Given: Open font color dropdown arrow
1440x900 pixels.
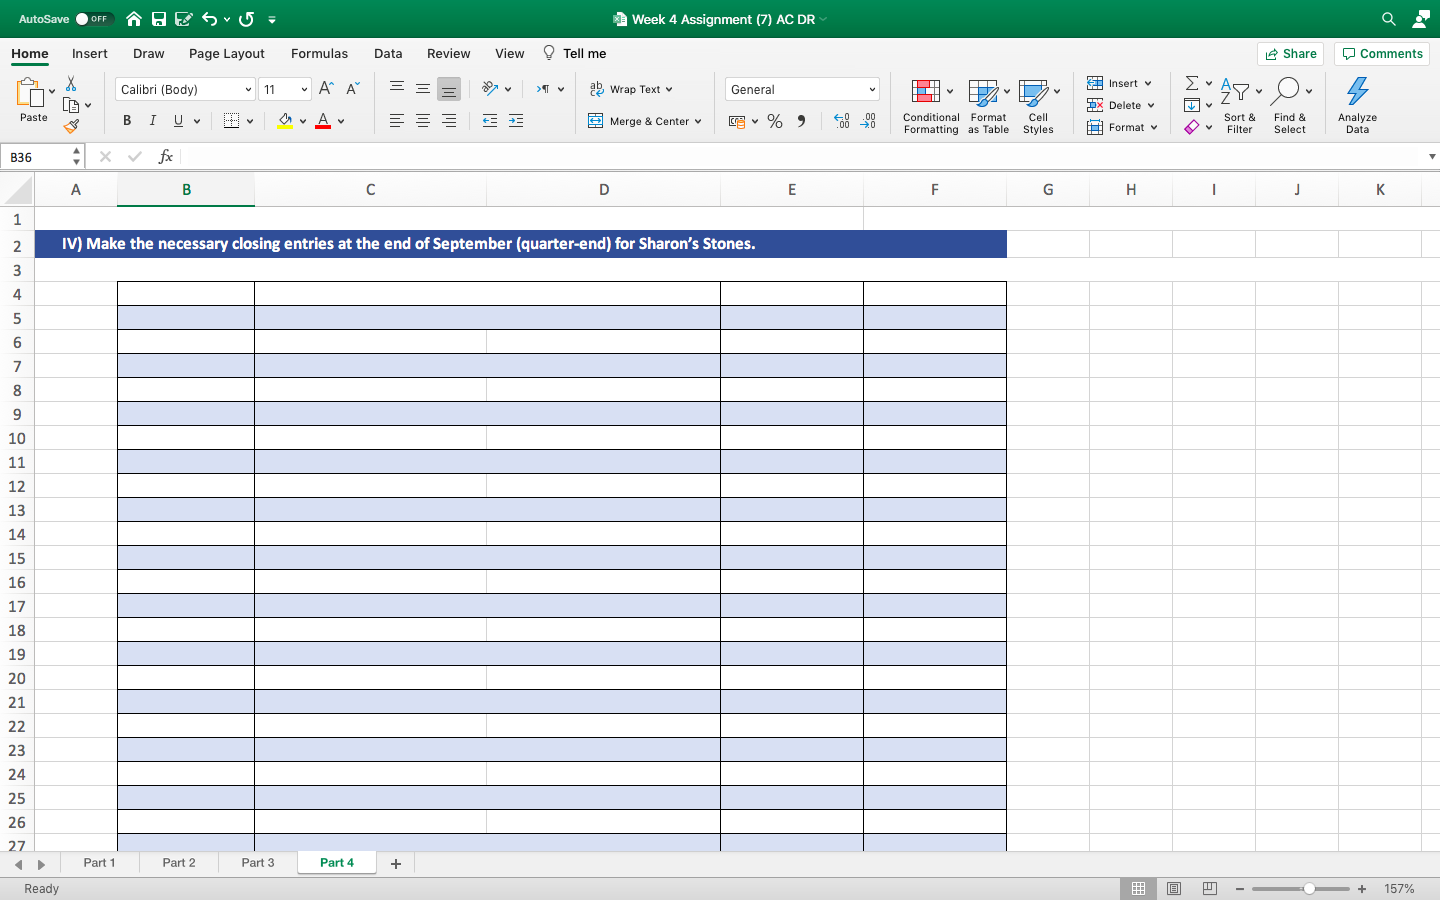Looking at the screenshot, I should [x=341, y=121].
